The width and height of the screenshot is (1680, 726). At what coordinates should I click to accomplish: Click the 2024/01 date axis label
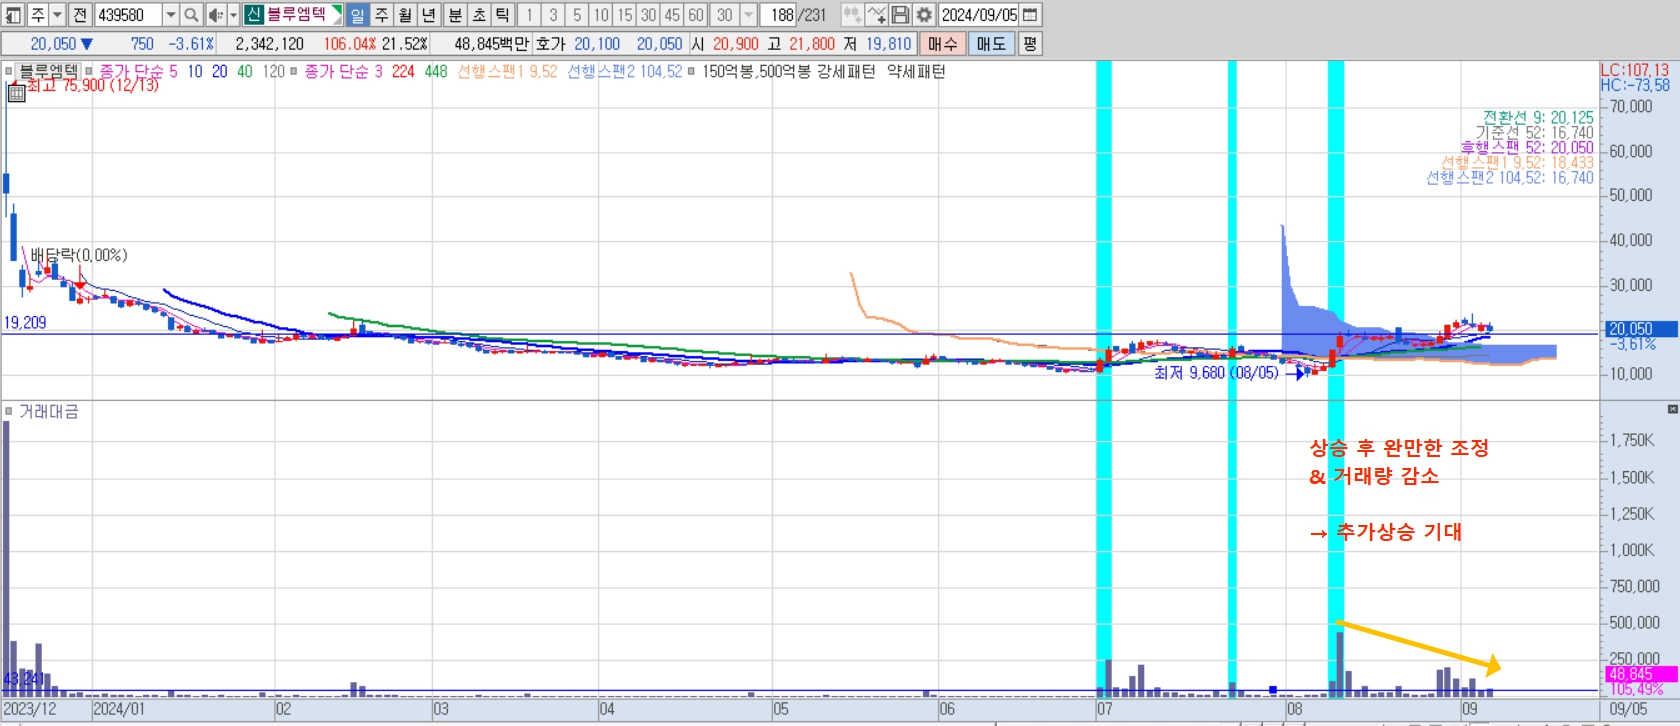(x=119, y=709)
